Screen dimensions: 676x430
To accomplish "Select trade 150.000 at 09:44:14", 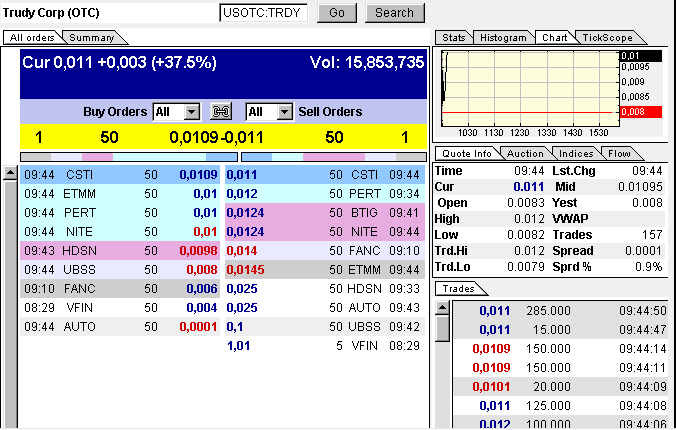I will [x=560, y=348].
